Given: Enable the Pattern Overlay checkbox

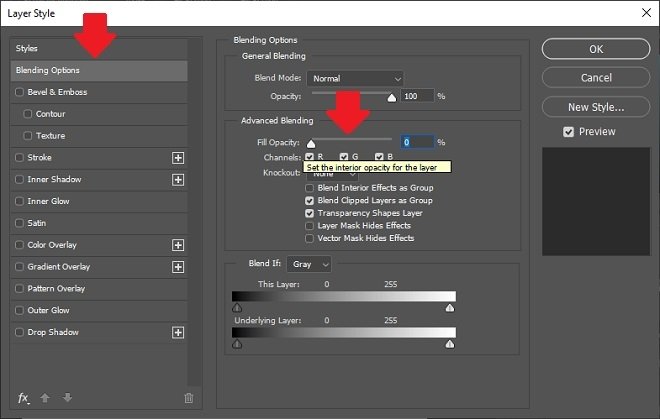Looking at the screenshot, I should [19, 288].
